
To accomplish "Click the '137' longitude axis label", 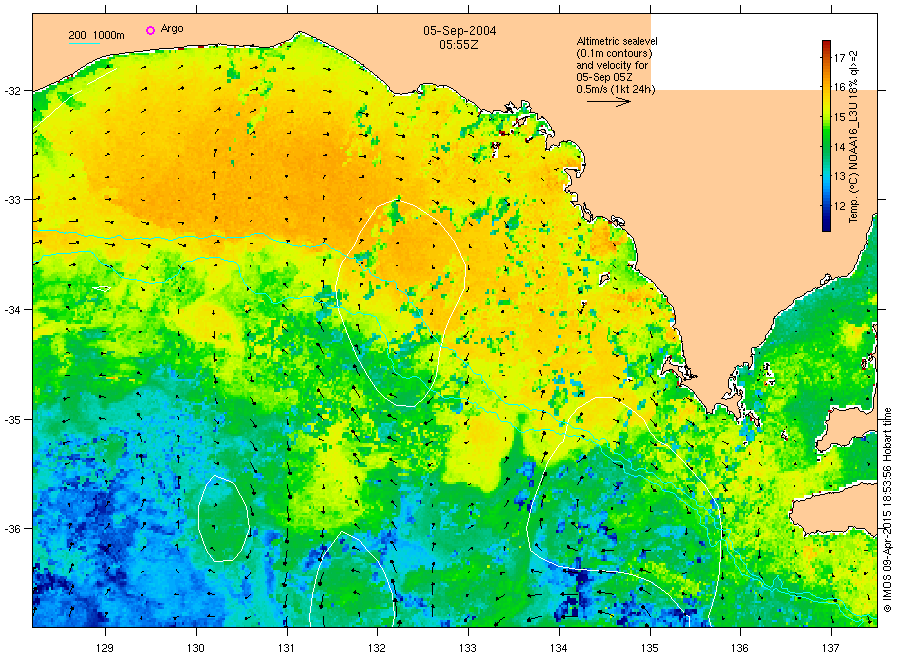I will (831, 649).
